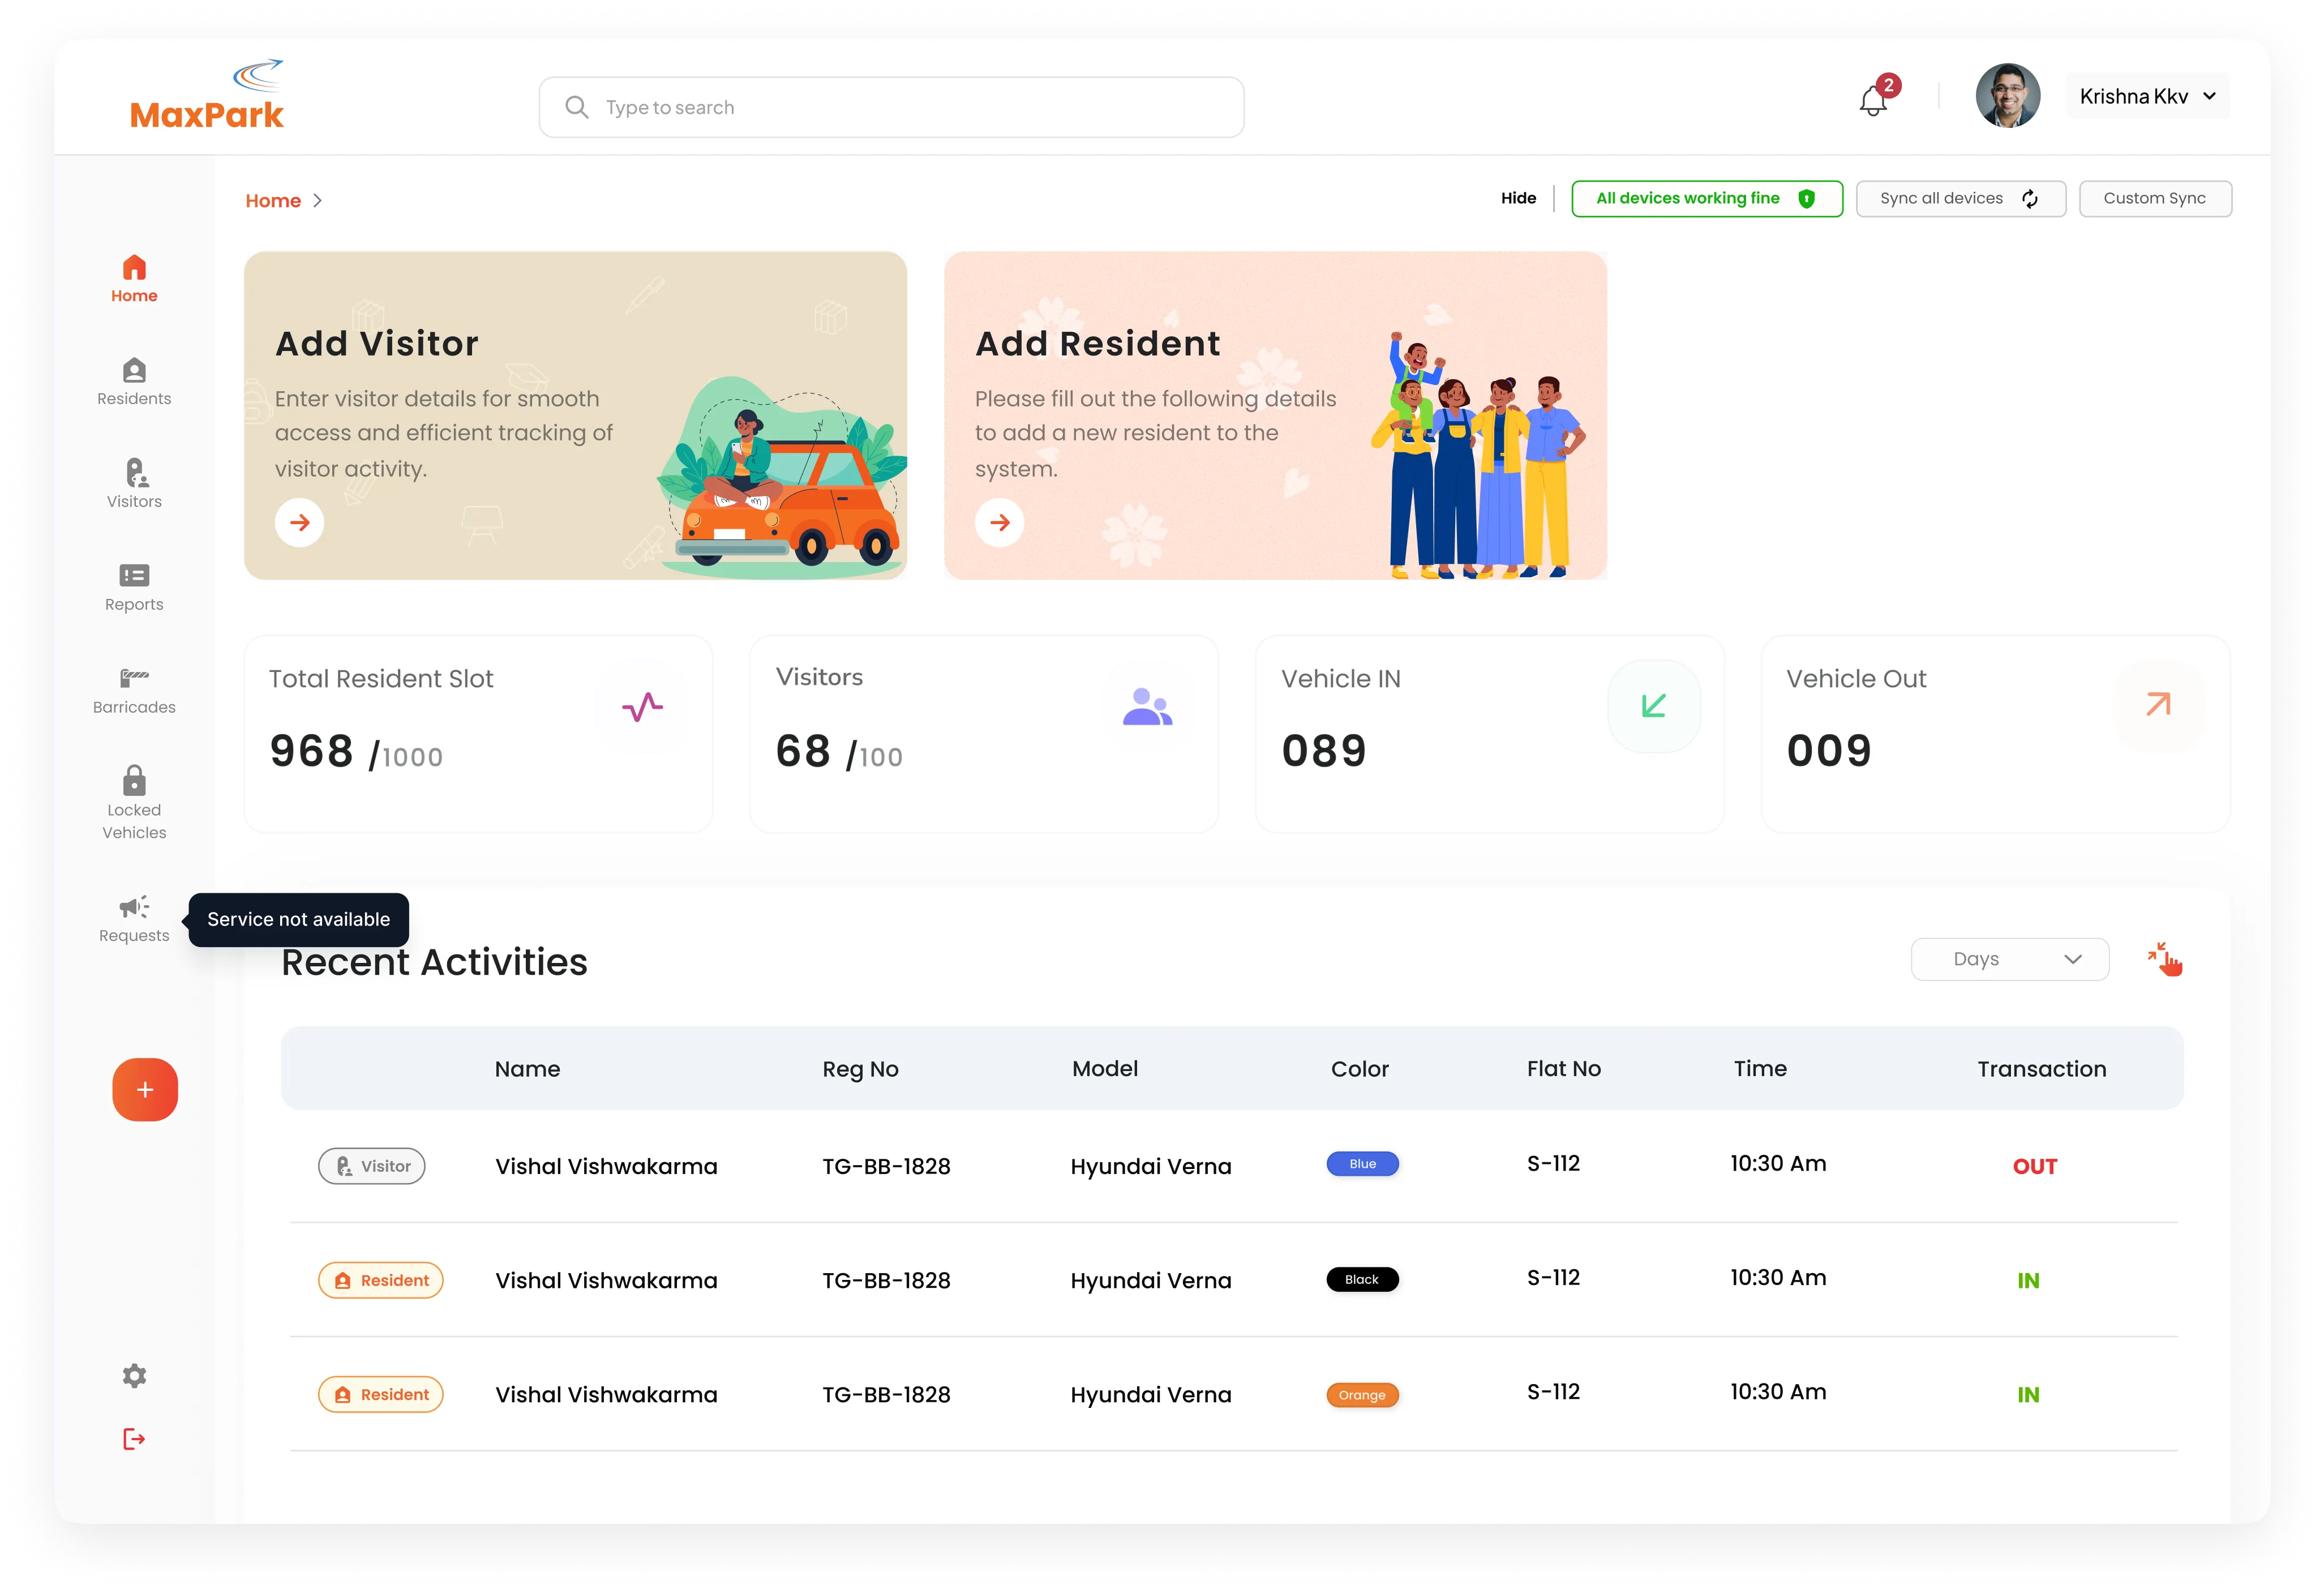Viewport: 2324px width, 1593px height.
Task: Click inside the Type to search field
Action: pyautogui.click(x=890, y=107)
